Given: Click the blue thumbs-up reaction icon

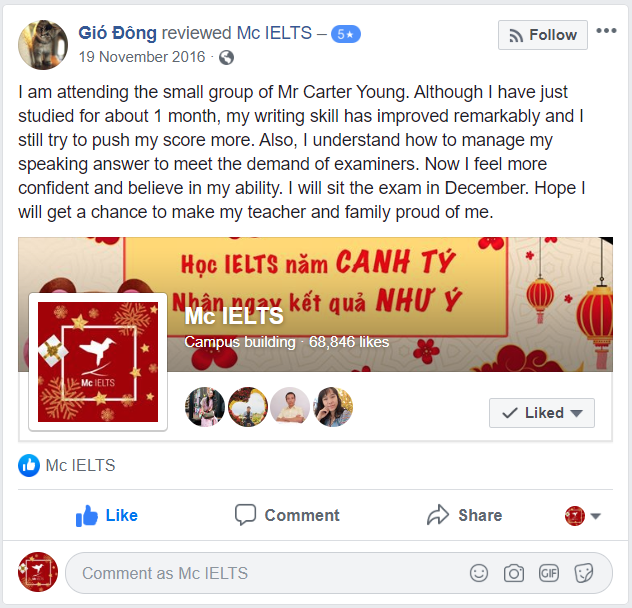Looking at the screenshot, I should [x=29, y=465].
